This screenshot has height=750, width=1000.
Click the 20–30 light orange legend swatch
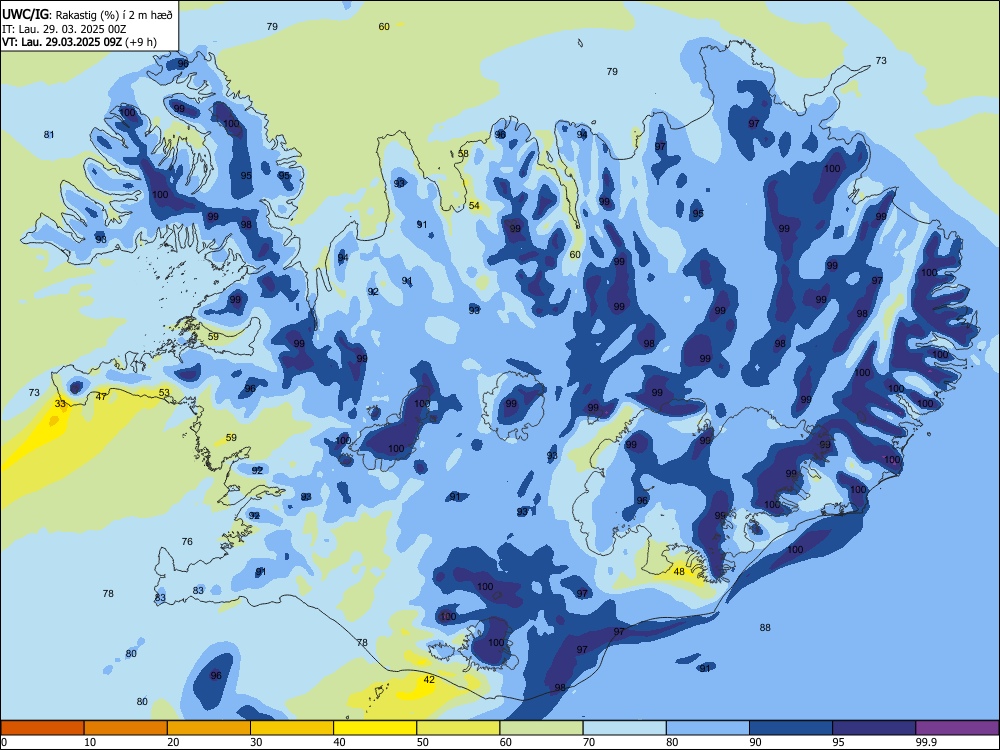click(x=209, y=728)
